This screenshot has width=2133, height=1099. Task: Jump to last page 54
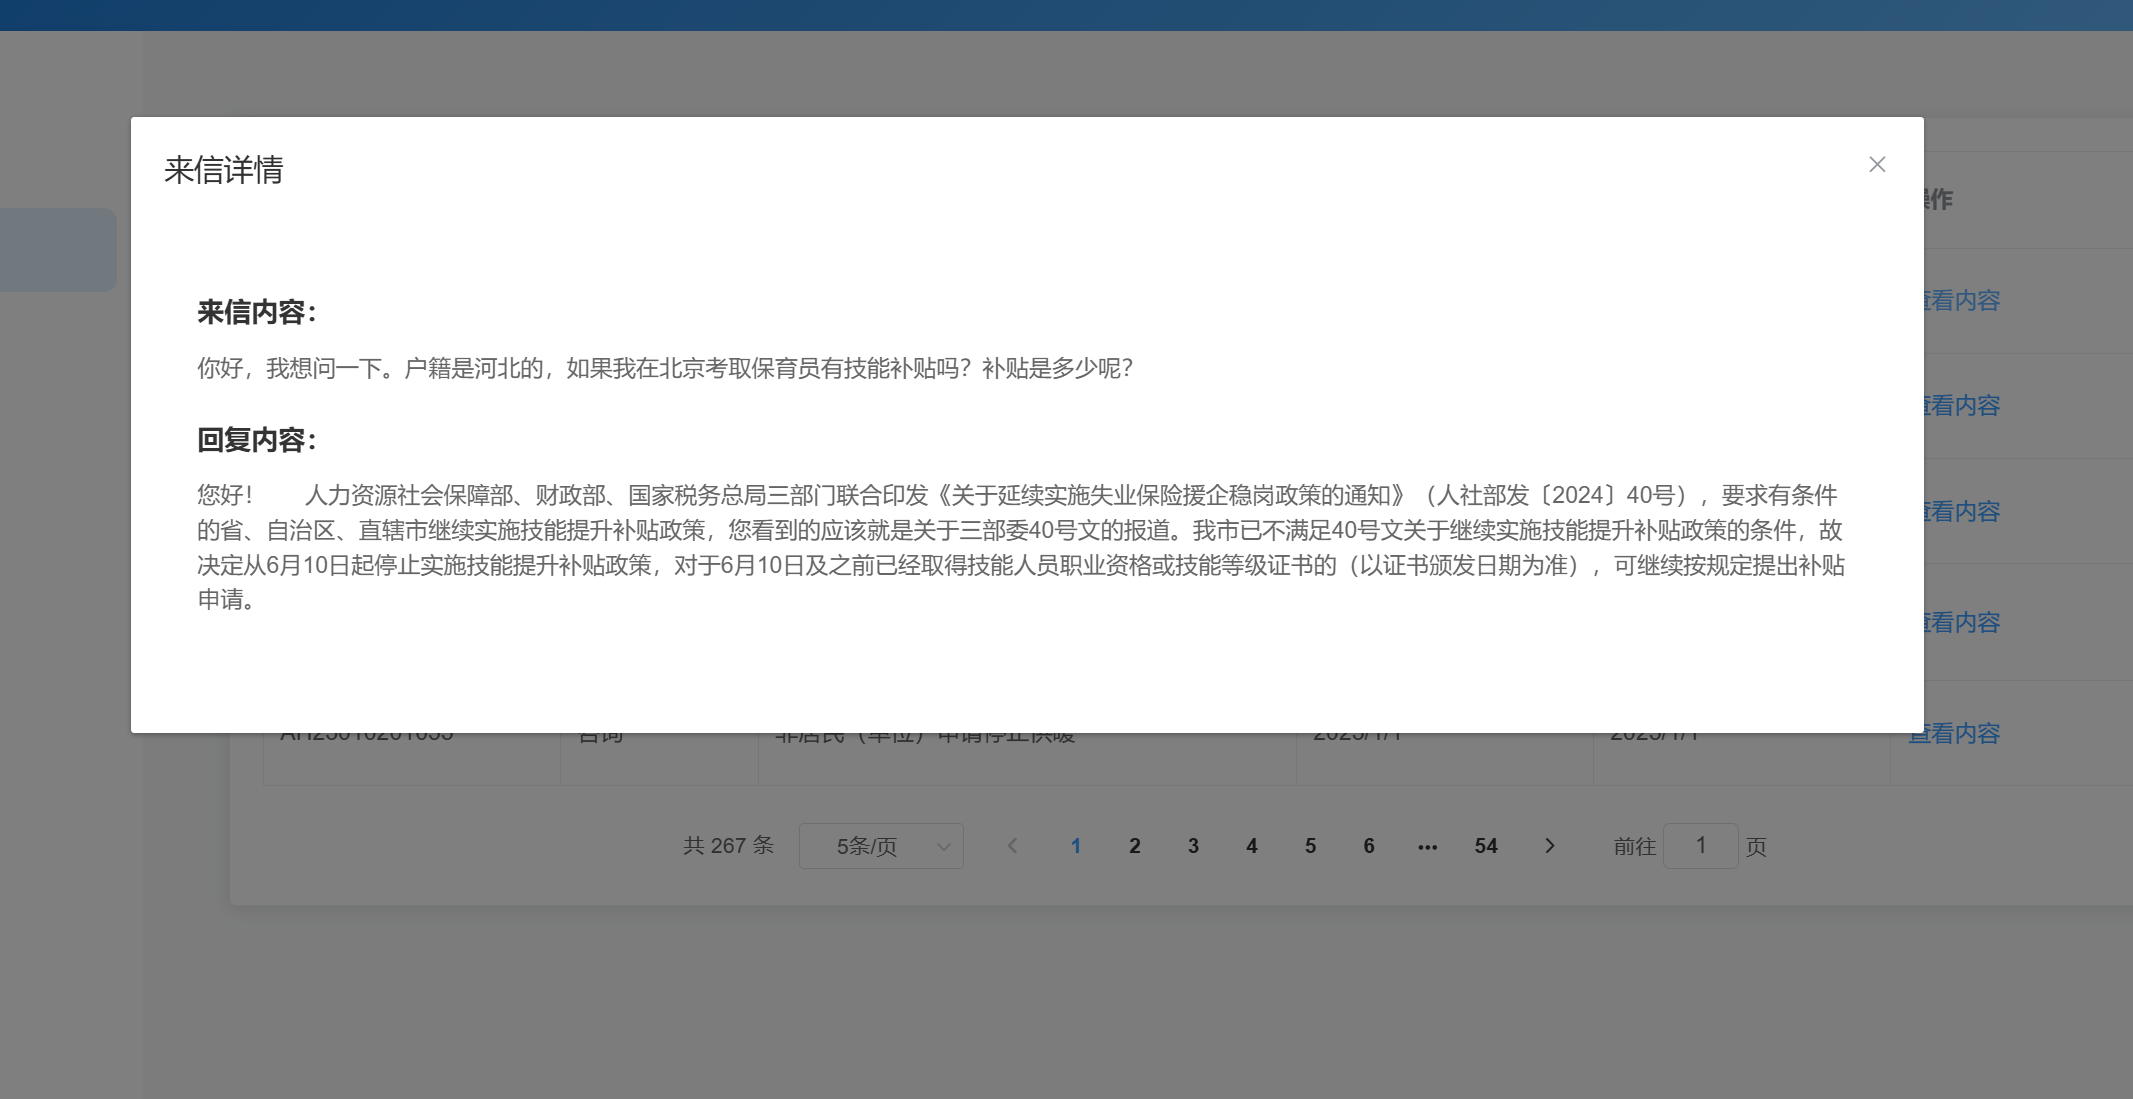coord(1485,846)
